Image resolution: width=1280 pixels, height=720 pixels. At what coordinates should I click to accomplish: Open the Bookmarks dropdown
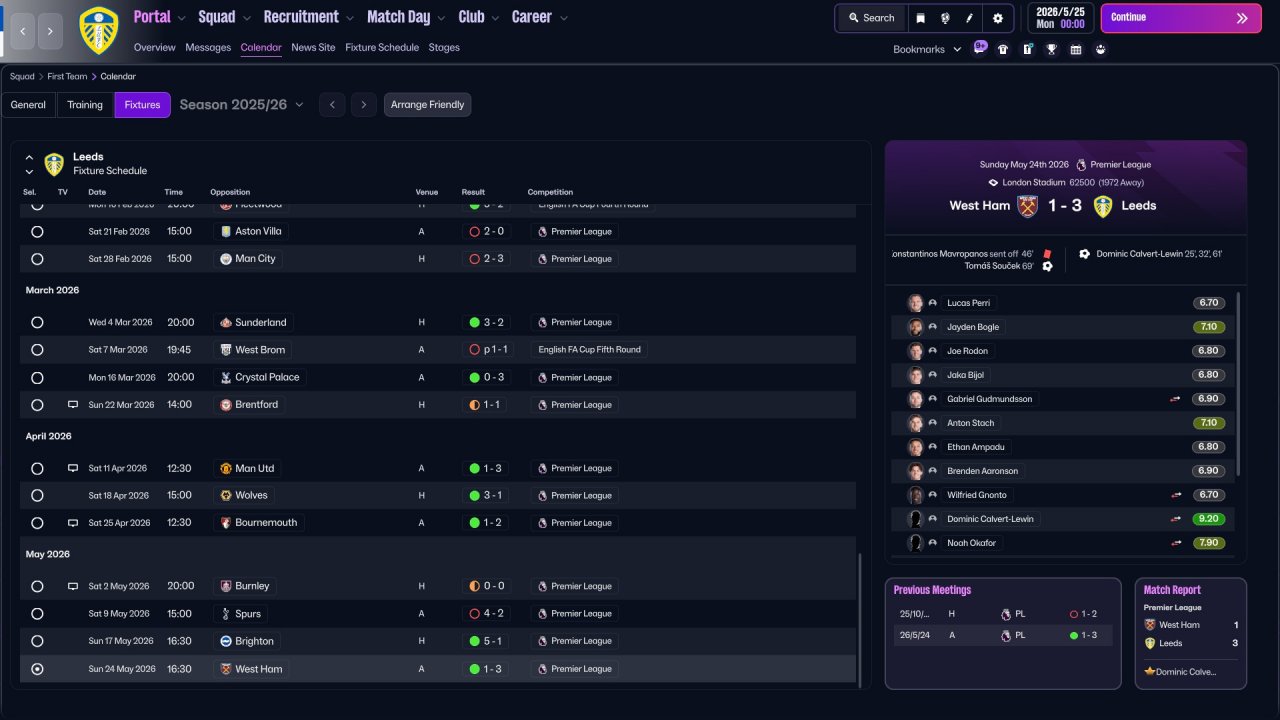click(x=927, y=49)
